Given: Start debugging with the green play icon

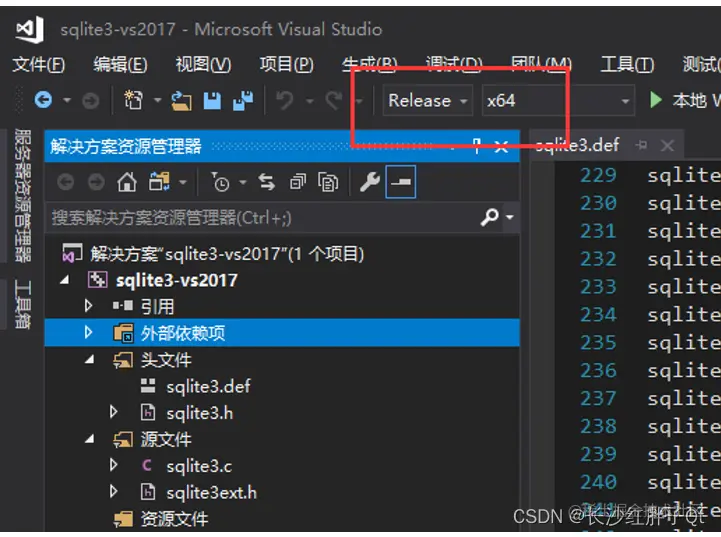Looking at the screenshot, I should (656, 100).
